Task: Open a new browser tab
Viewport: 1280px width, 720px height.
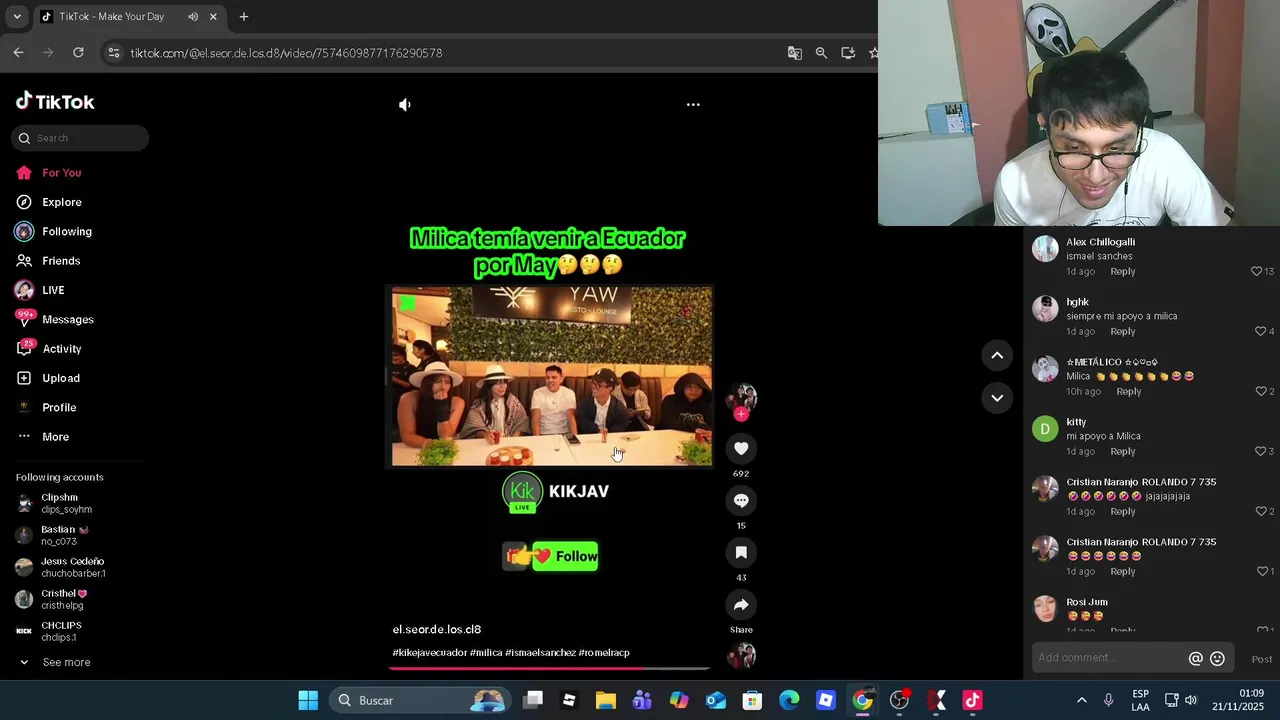Action: [243, 17]
